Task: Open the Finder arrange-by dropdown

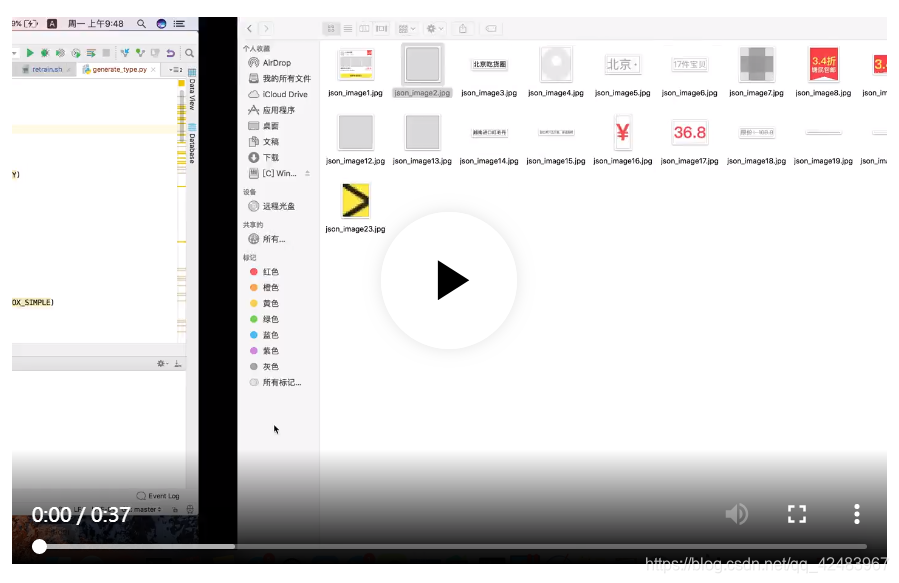Action: click(407, 28)
